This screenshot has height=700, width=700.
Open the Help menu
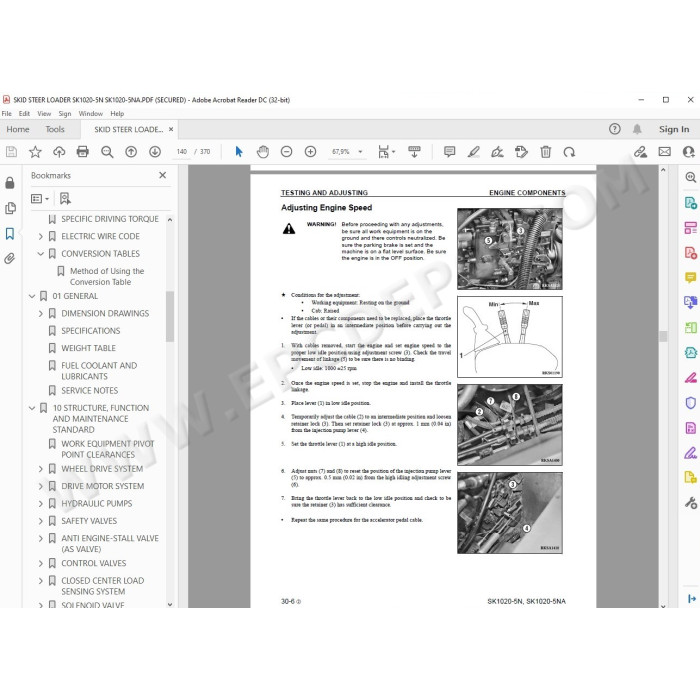click(x=117, y=114)
